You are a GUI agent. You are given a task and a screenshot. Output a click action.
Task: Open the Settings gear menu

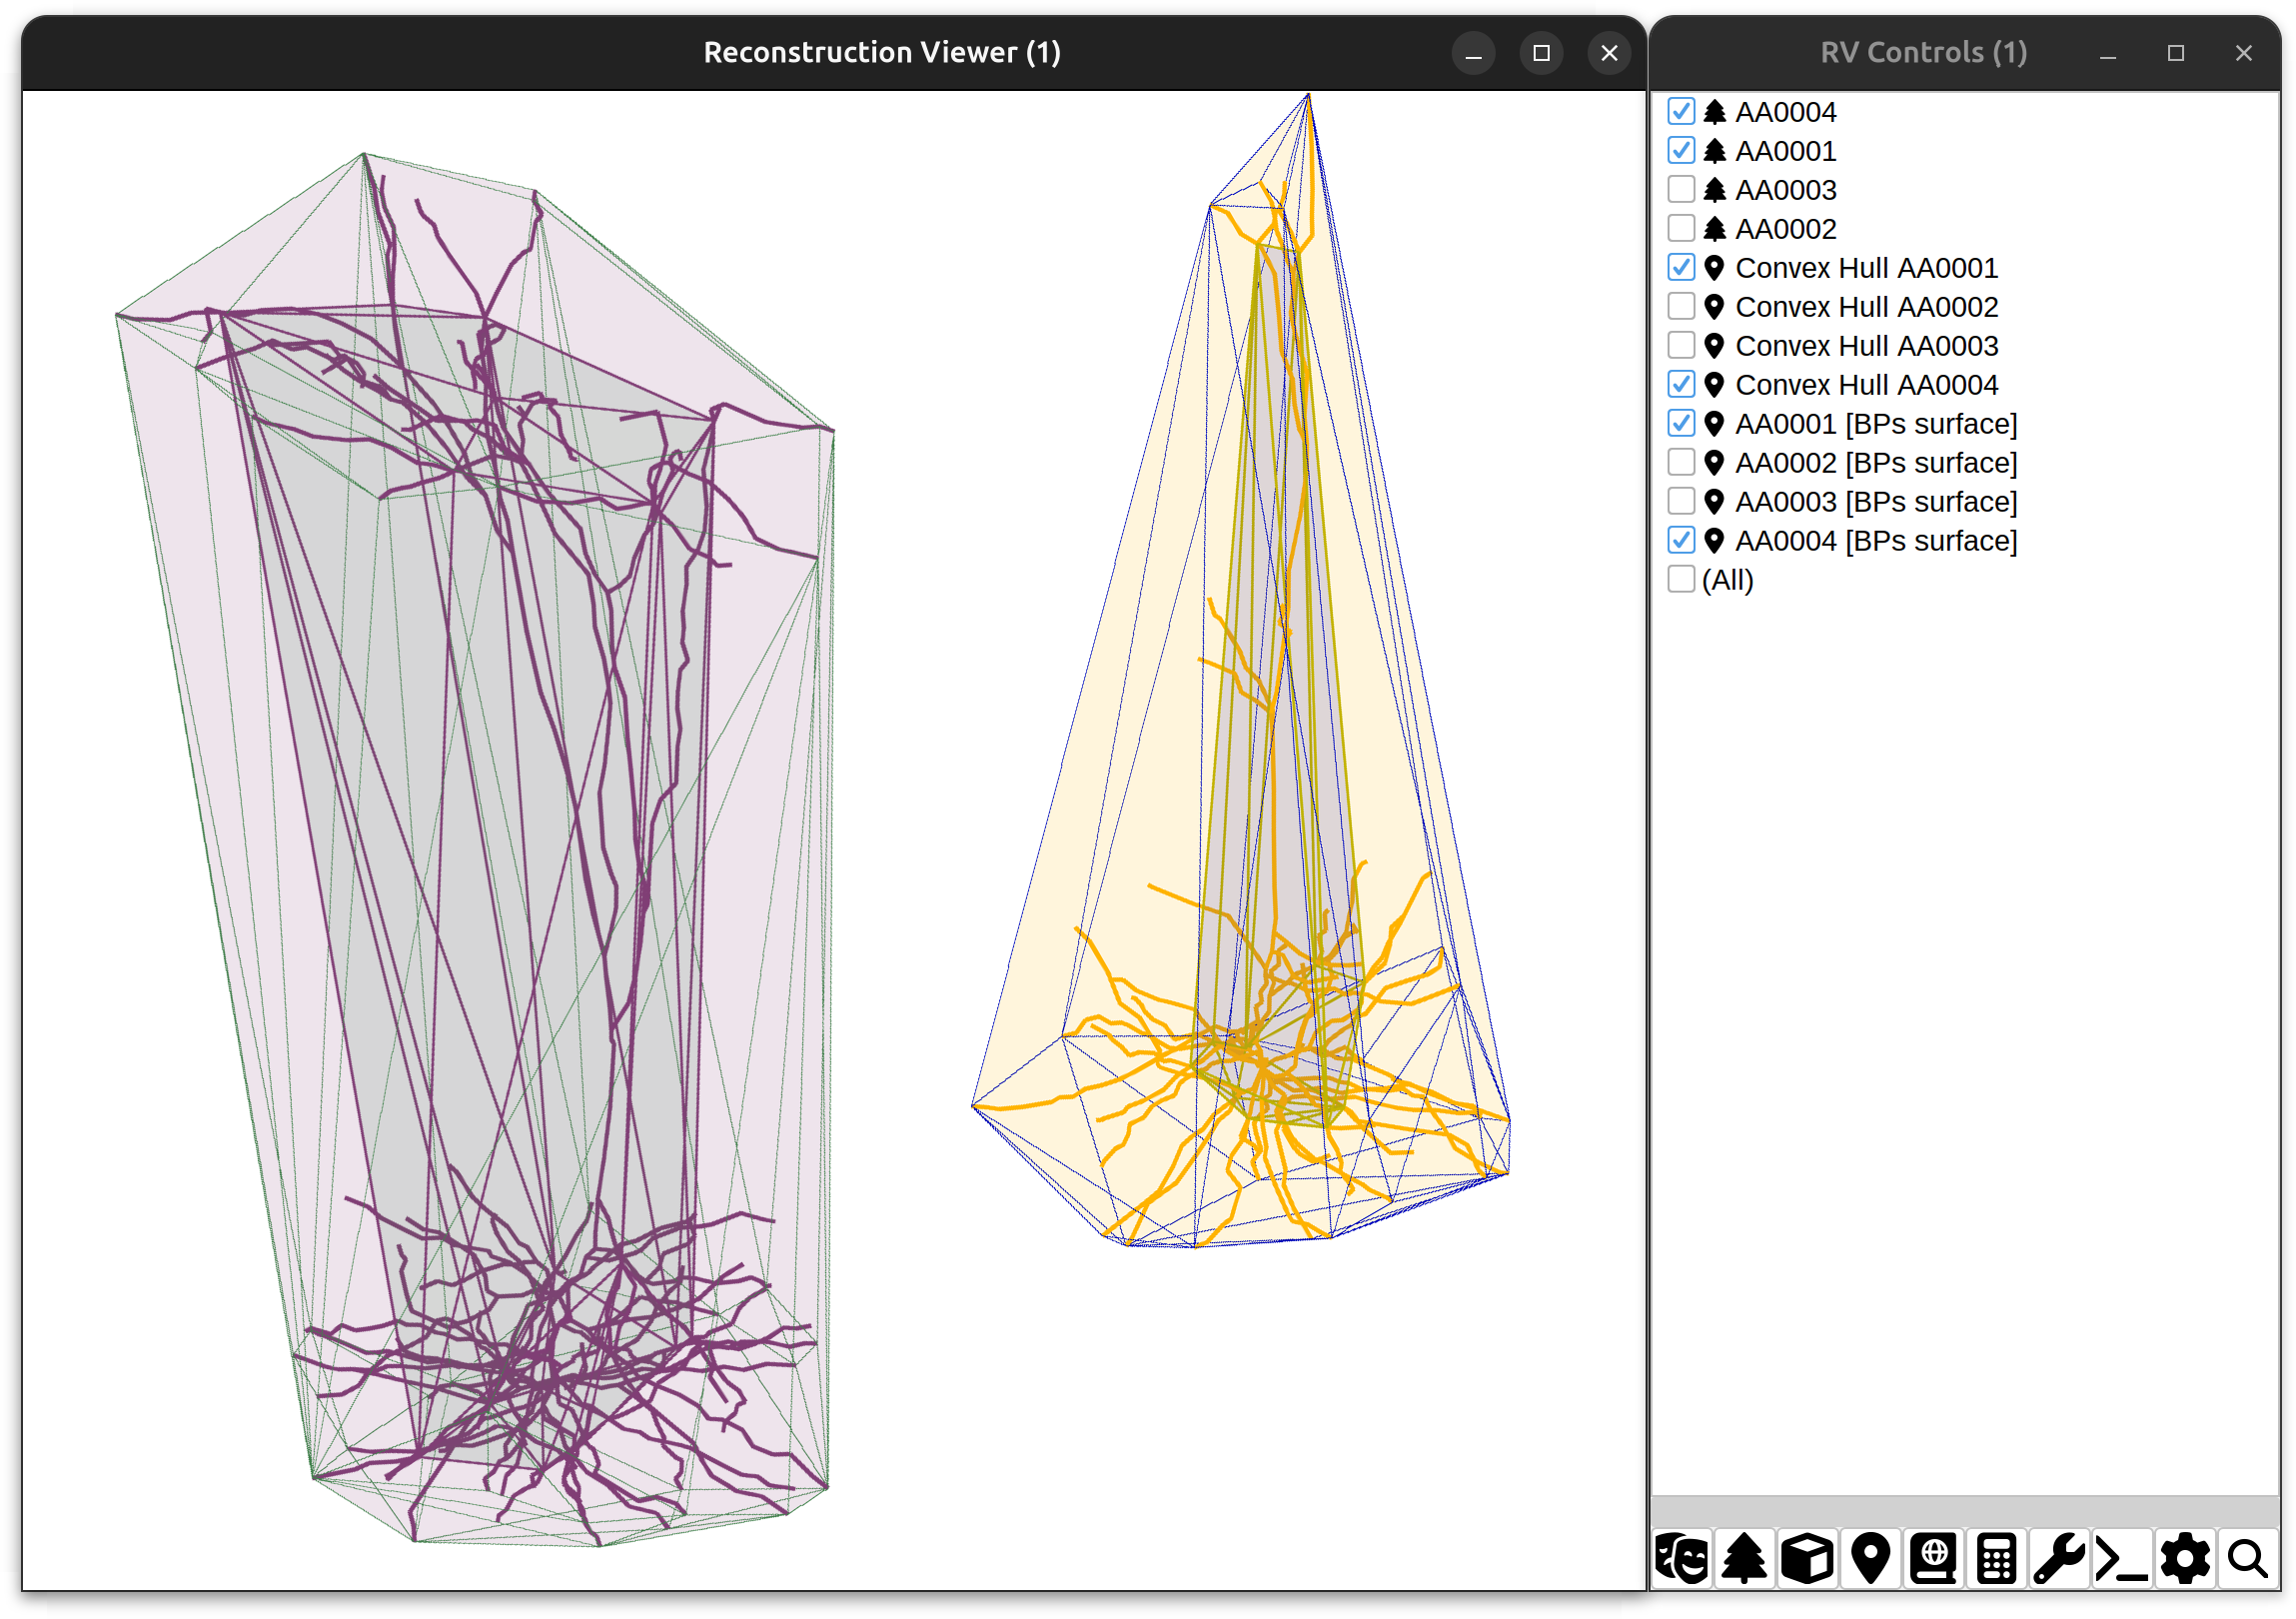[2185, 1558]
